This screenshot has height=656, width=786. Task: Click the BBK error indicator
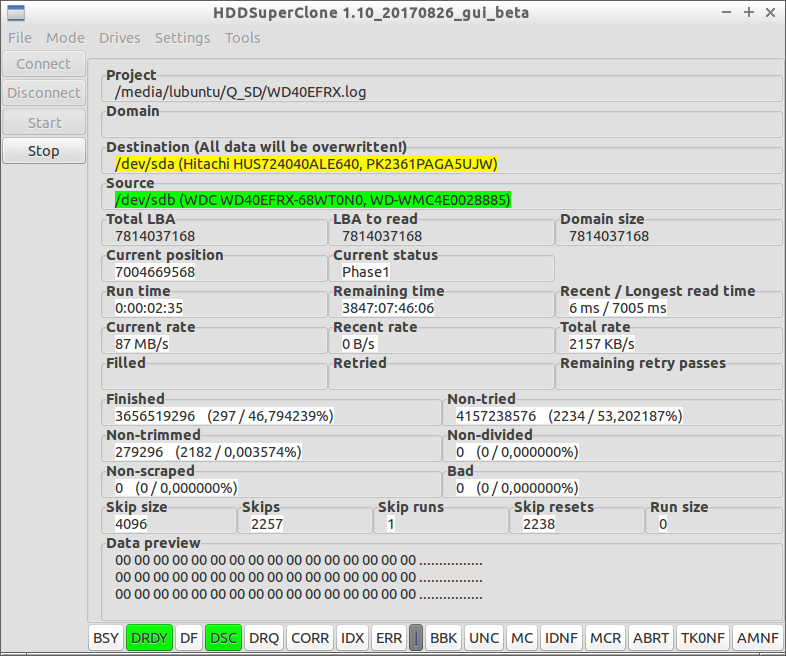click(444, 638)
